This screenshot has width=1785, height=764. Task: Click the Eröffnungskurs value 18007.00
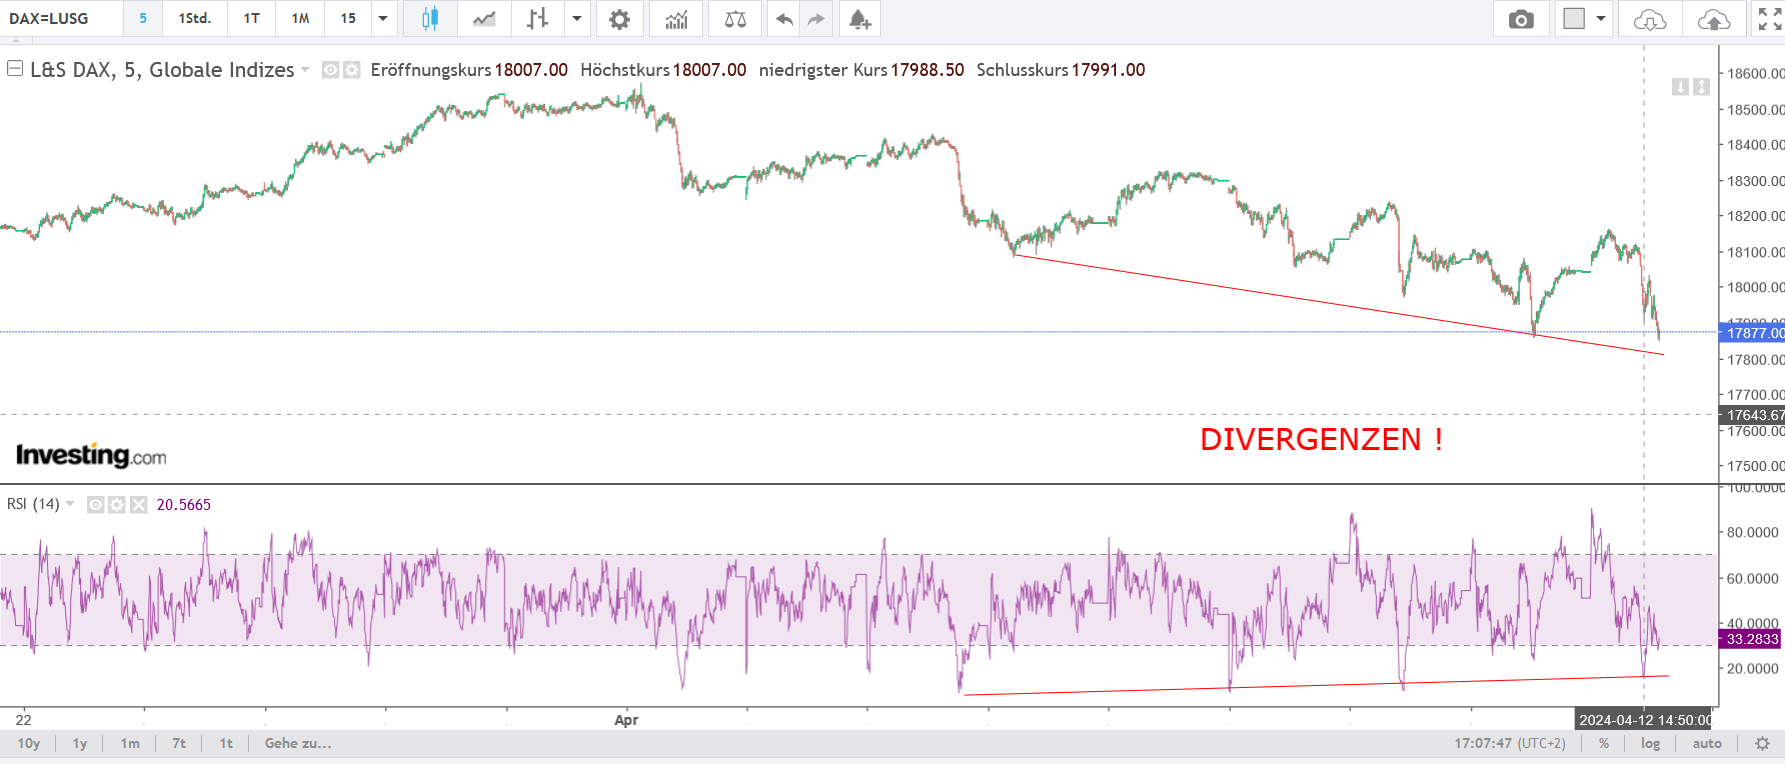[x=531, y=70]
